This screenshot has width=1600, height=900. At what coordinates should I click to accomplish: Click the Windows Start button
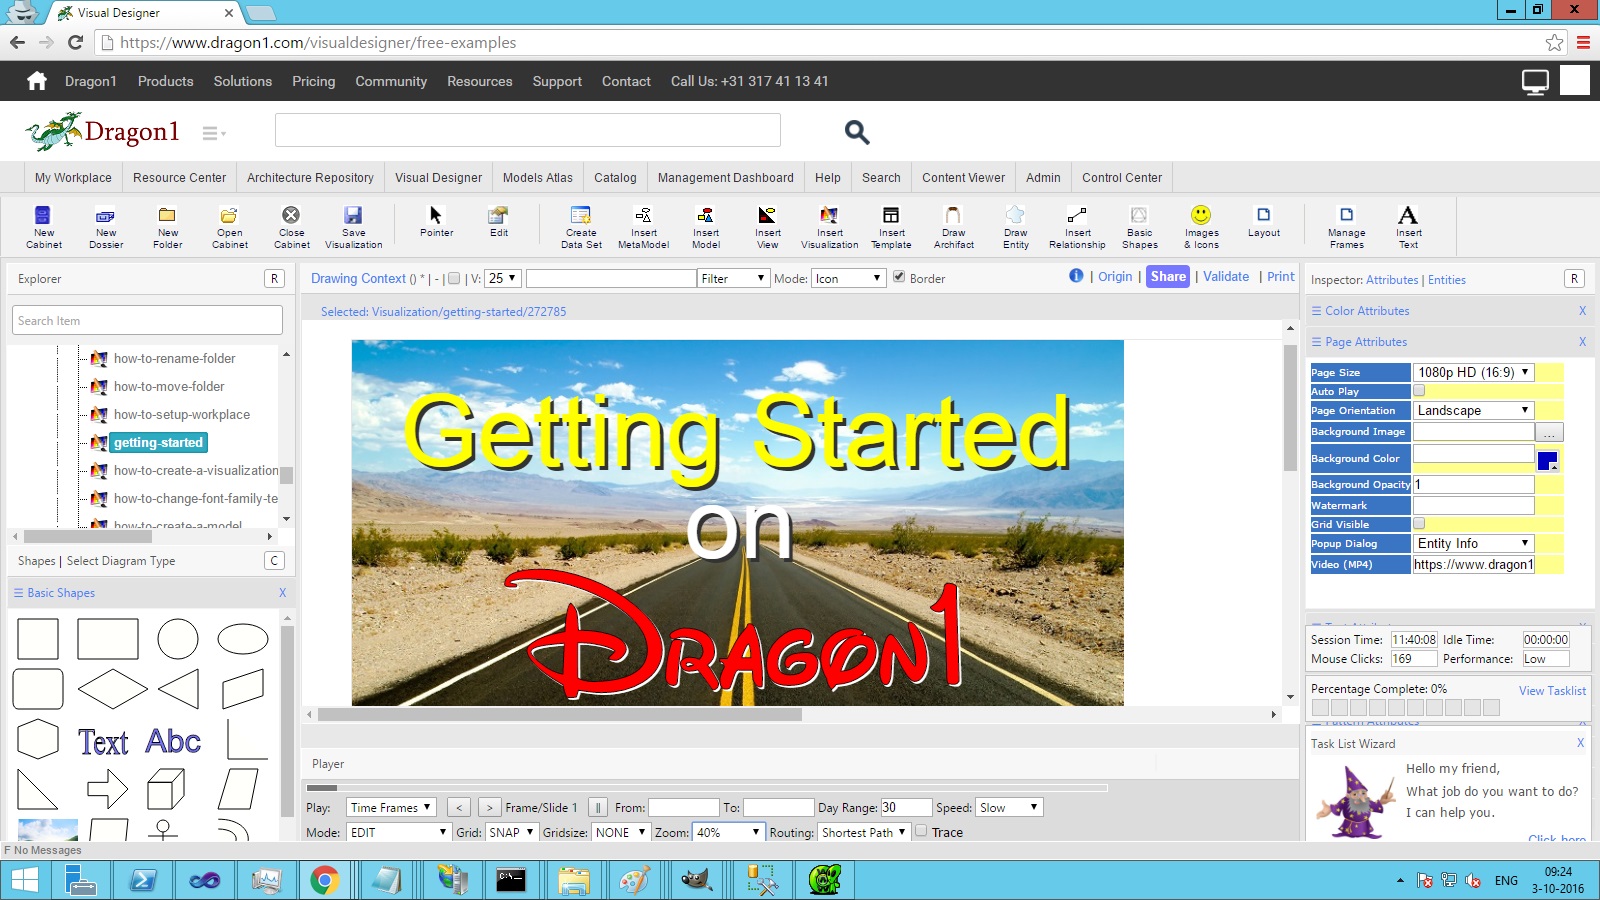point(25,880)
